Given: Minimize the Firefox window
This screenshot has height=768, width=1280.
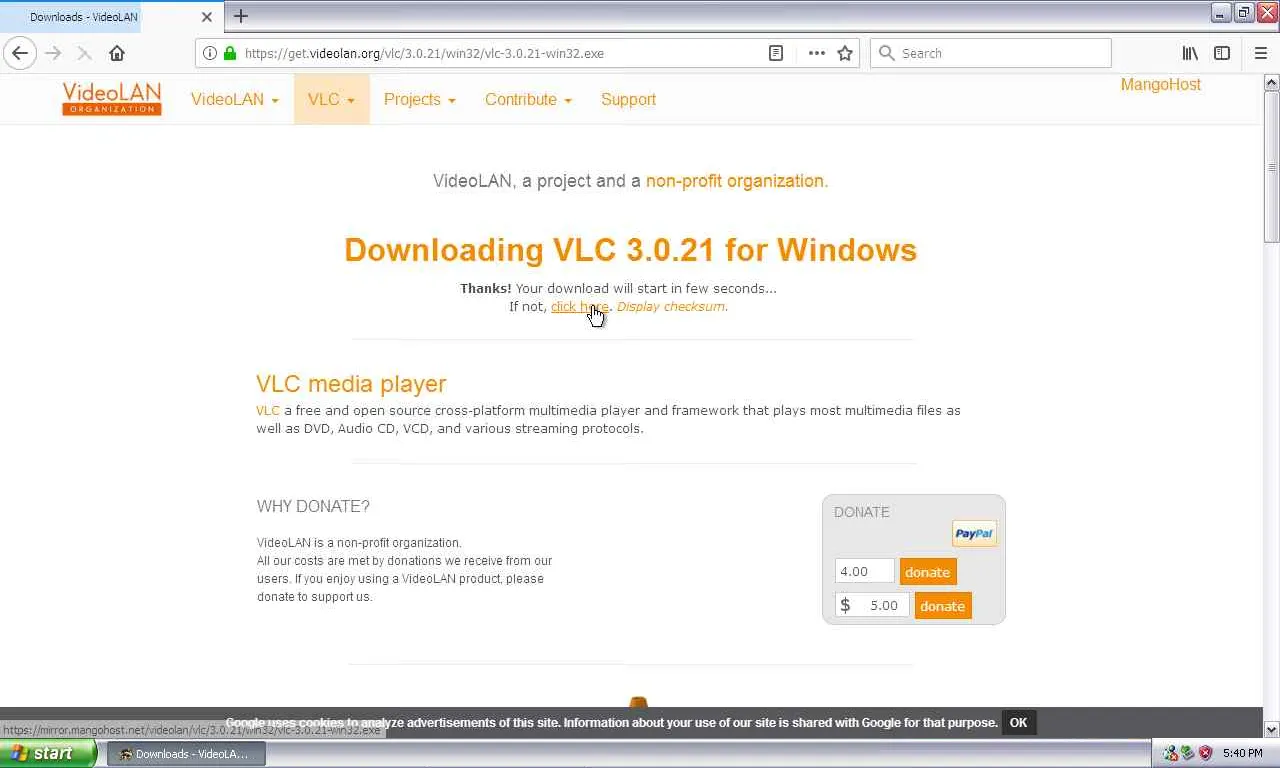Looking at the screenshot, I should [1221, 13].
